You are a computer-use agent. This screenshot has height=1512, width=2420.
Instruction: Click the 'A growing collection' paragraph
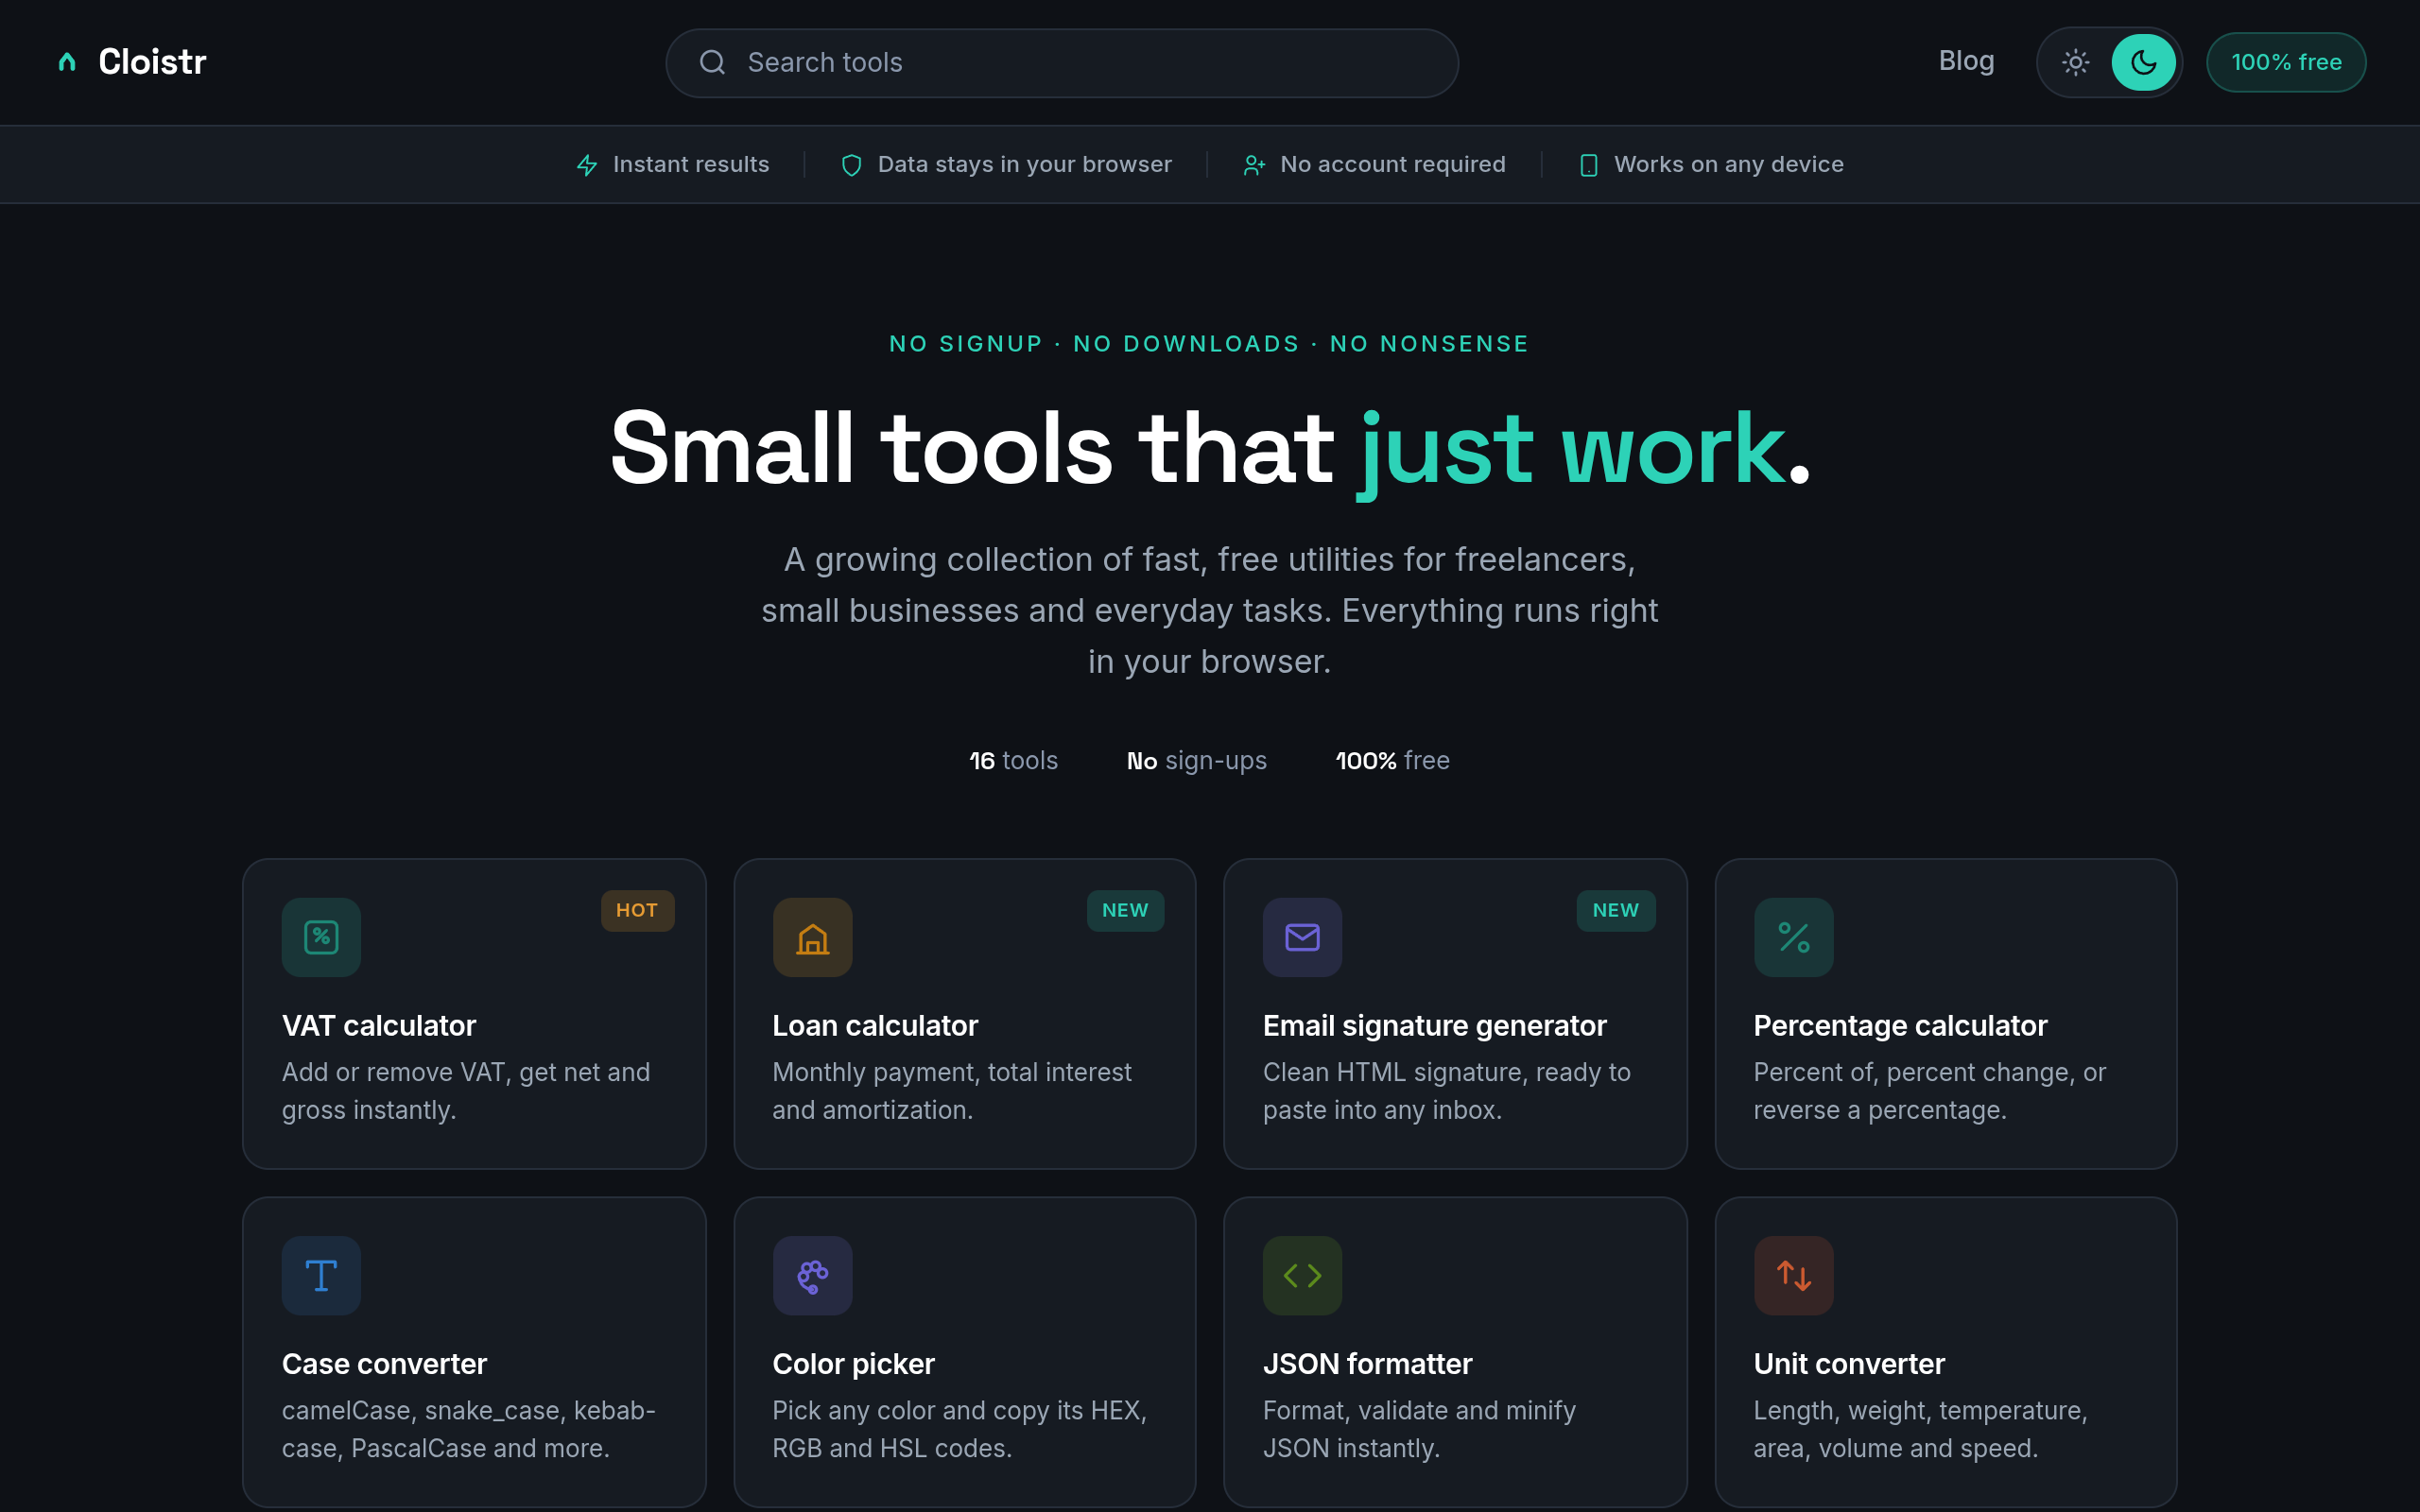tap(1210, 610)
